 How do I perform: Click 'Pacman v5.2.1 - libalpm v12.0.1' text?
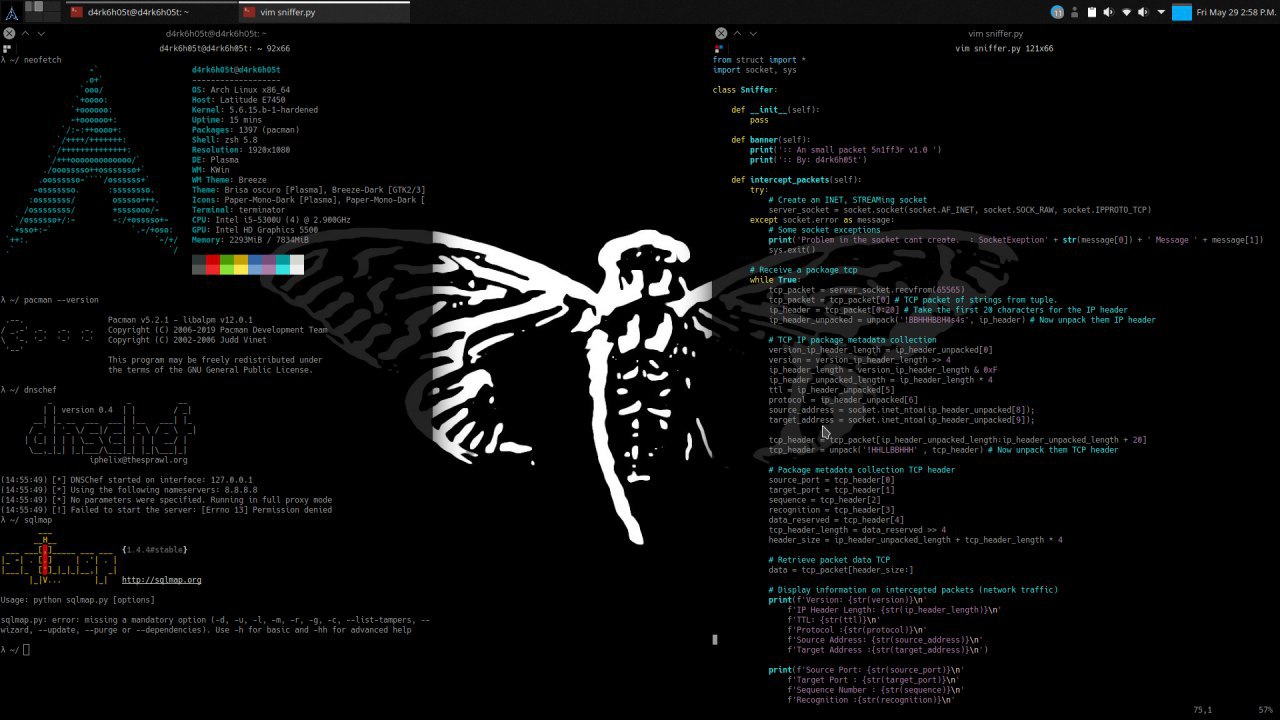tap(180, 320)
